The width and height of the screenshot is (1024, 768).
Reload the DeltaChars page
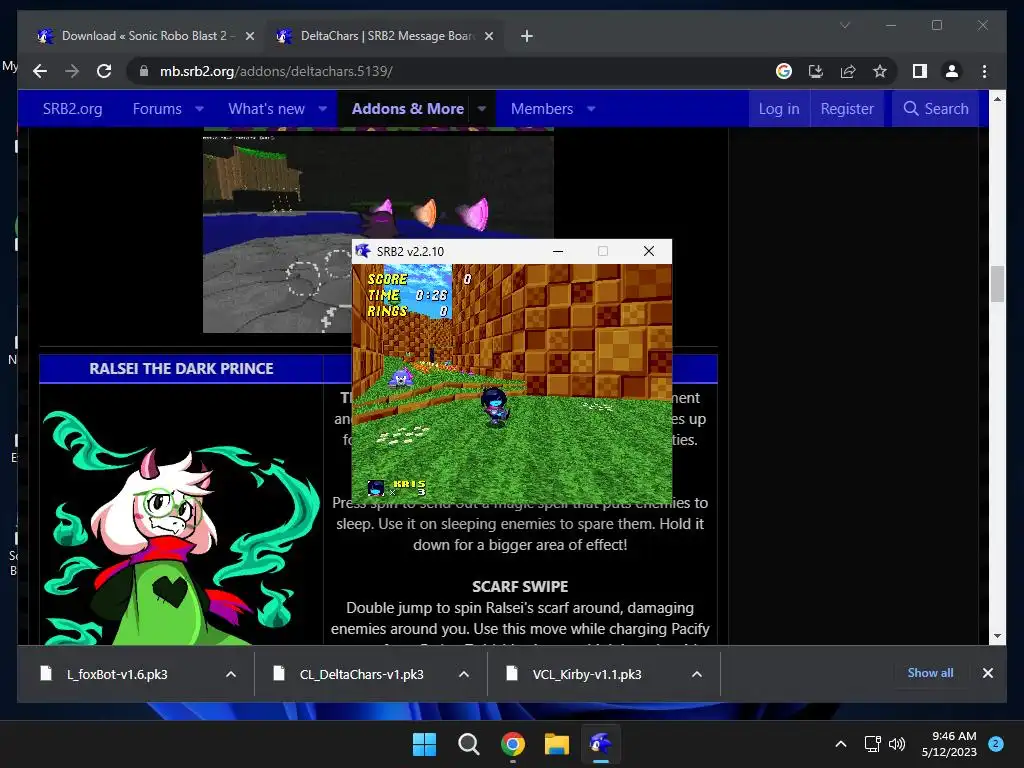104,71
